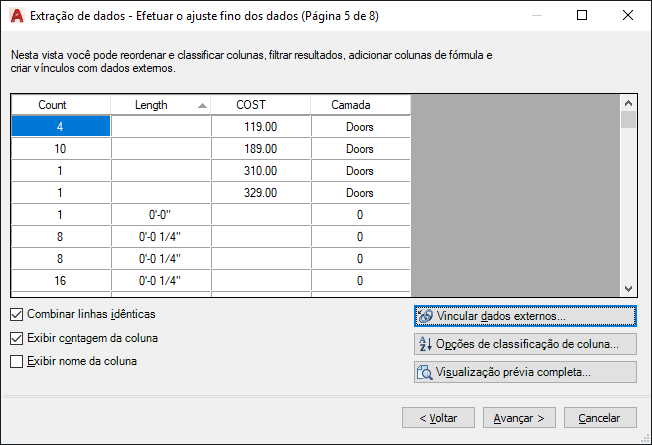The height and width of the screenshot is (445, 652).
Task: Proceed with the Avançar button
Action: tap(518, 417)
